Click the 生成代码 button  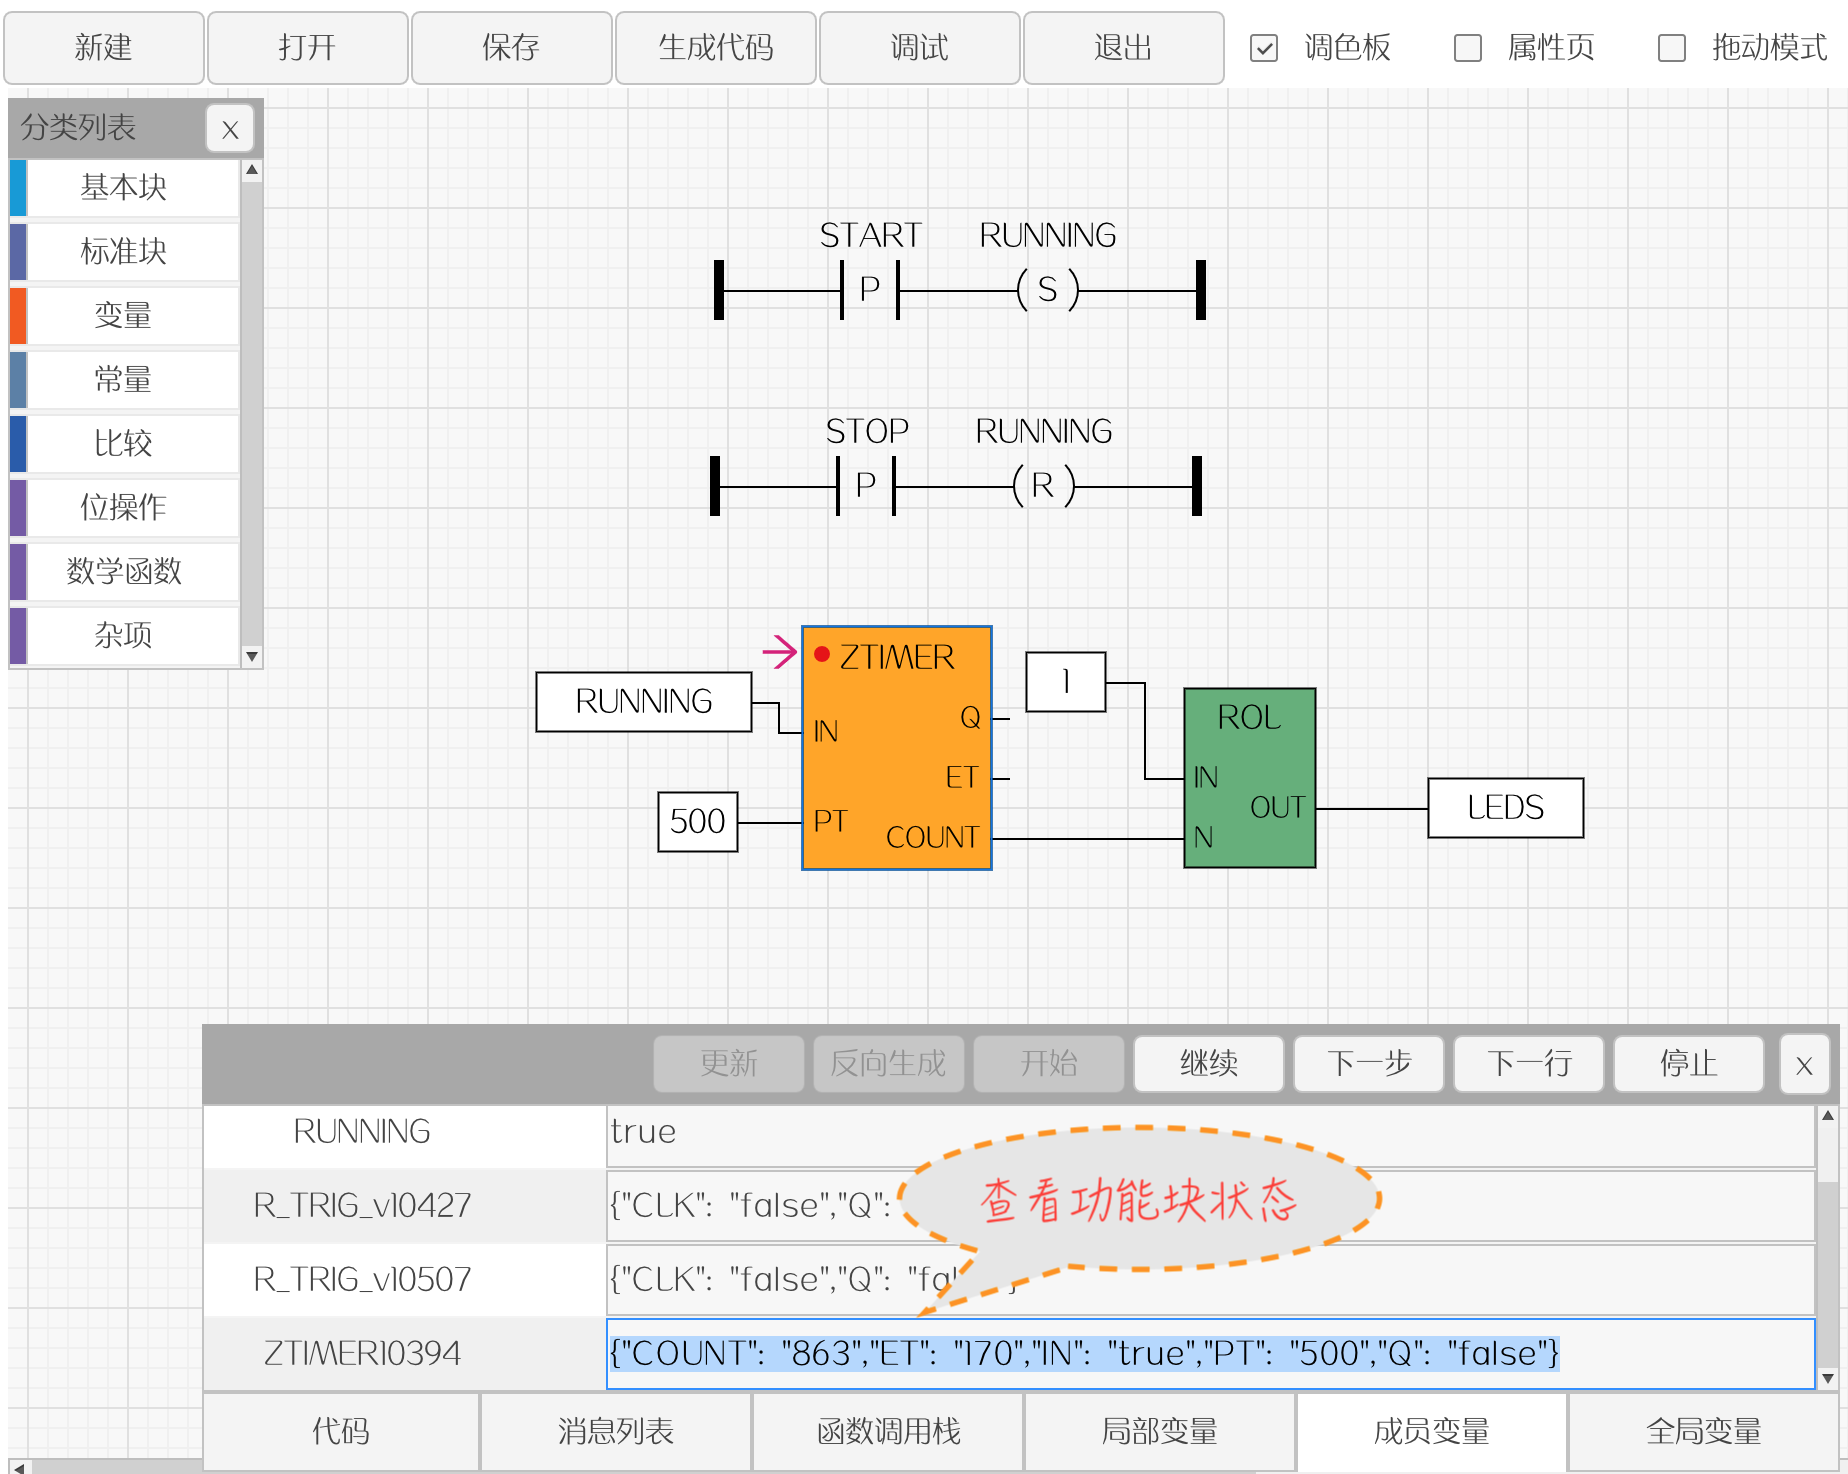pyautogui.click(x=716, y=47)
